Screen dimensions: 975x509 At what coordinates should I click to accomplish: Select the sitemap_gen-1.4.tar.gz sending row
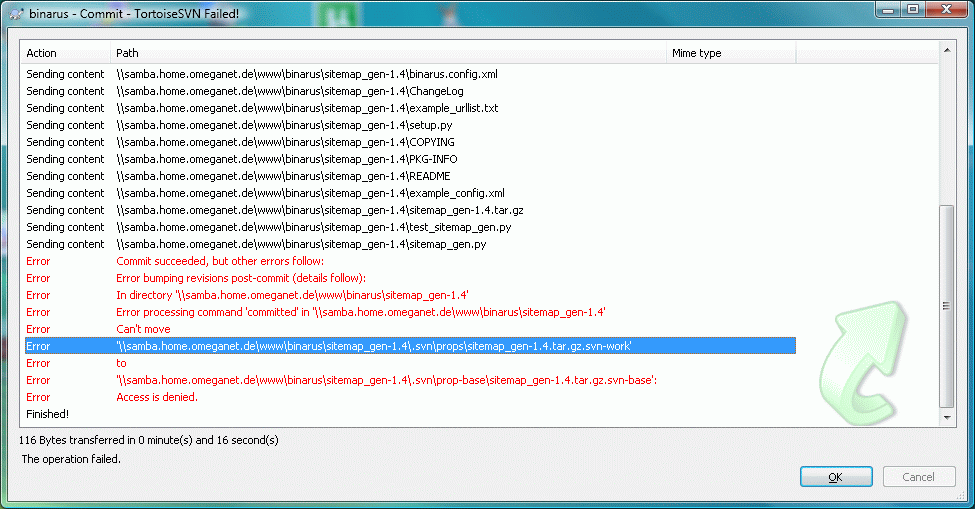[410, 210]
